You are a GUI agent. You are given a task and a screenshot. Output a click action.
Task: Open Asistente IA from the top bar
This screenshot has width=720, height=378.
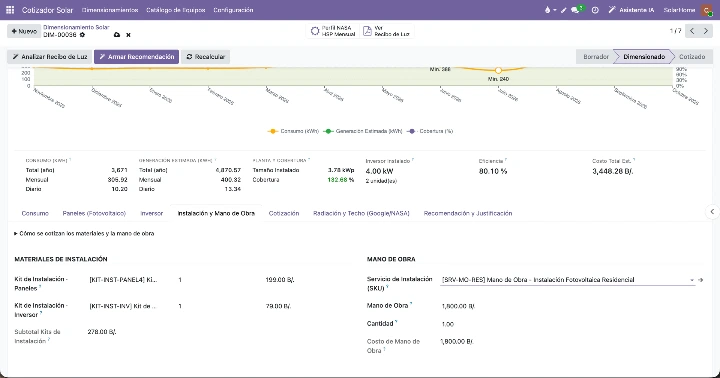631,10
